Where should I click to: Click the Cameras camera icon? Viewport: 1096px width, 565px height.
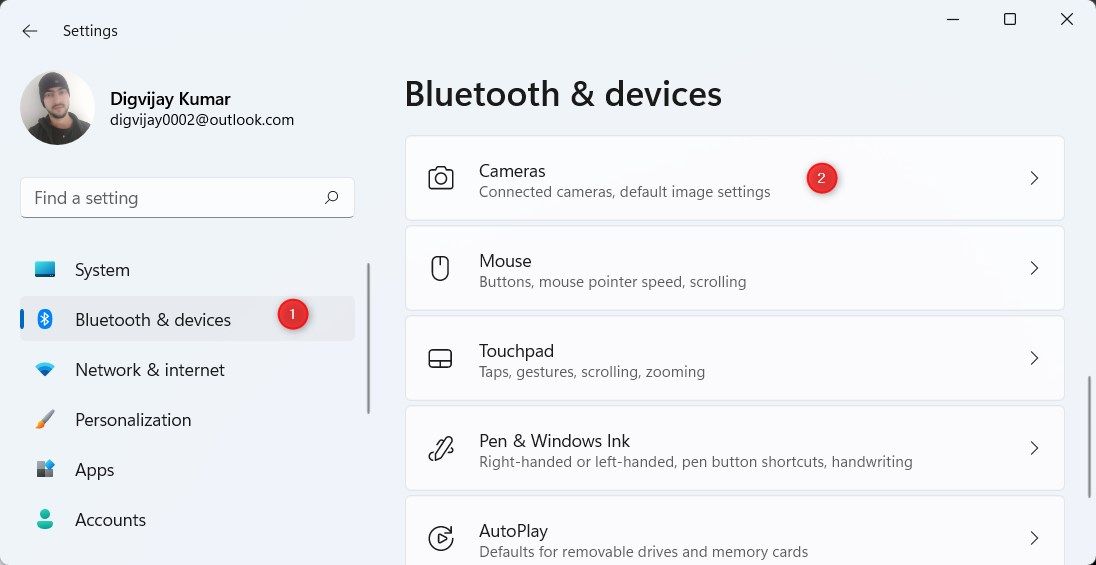coord(440,178)
